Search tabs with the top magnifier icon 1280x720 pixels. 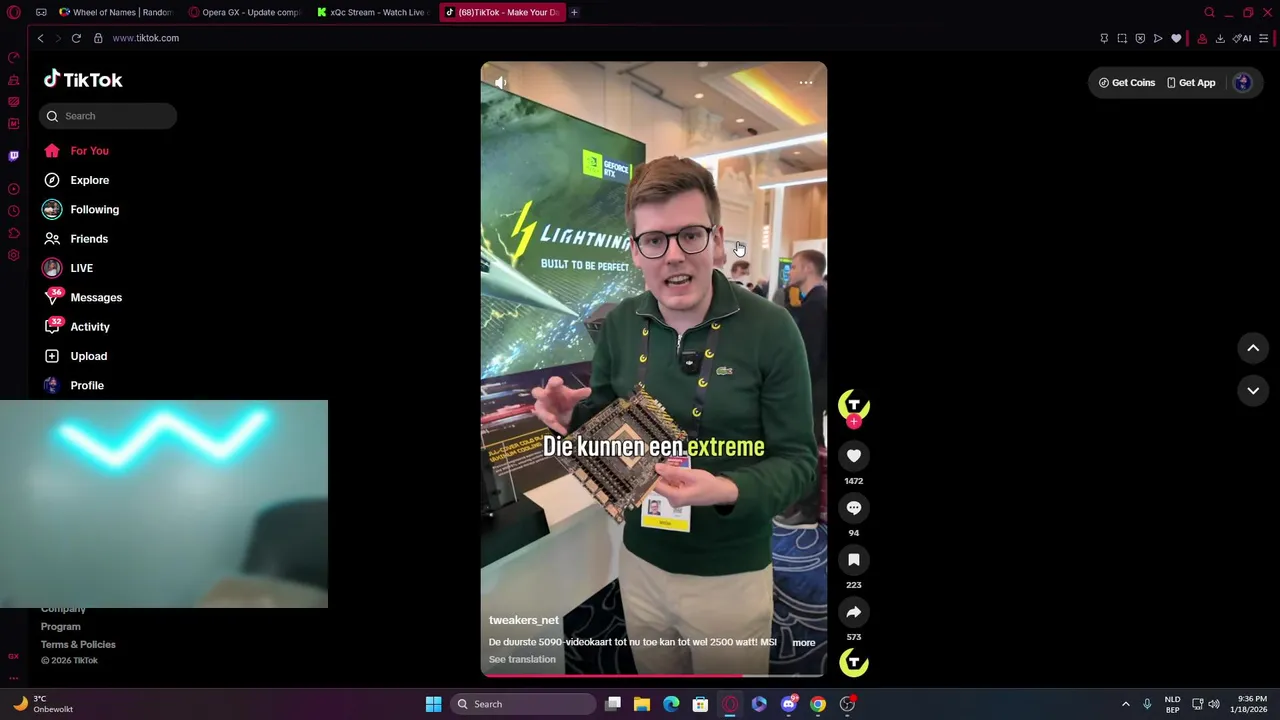(1209, 12)
